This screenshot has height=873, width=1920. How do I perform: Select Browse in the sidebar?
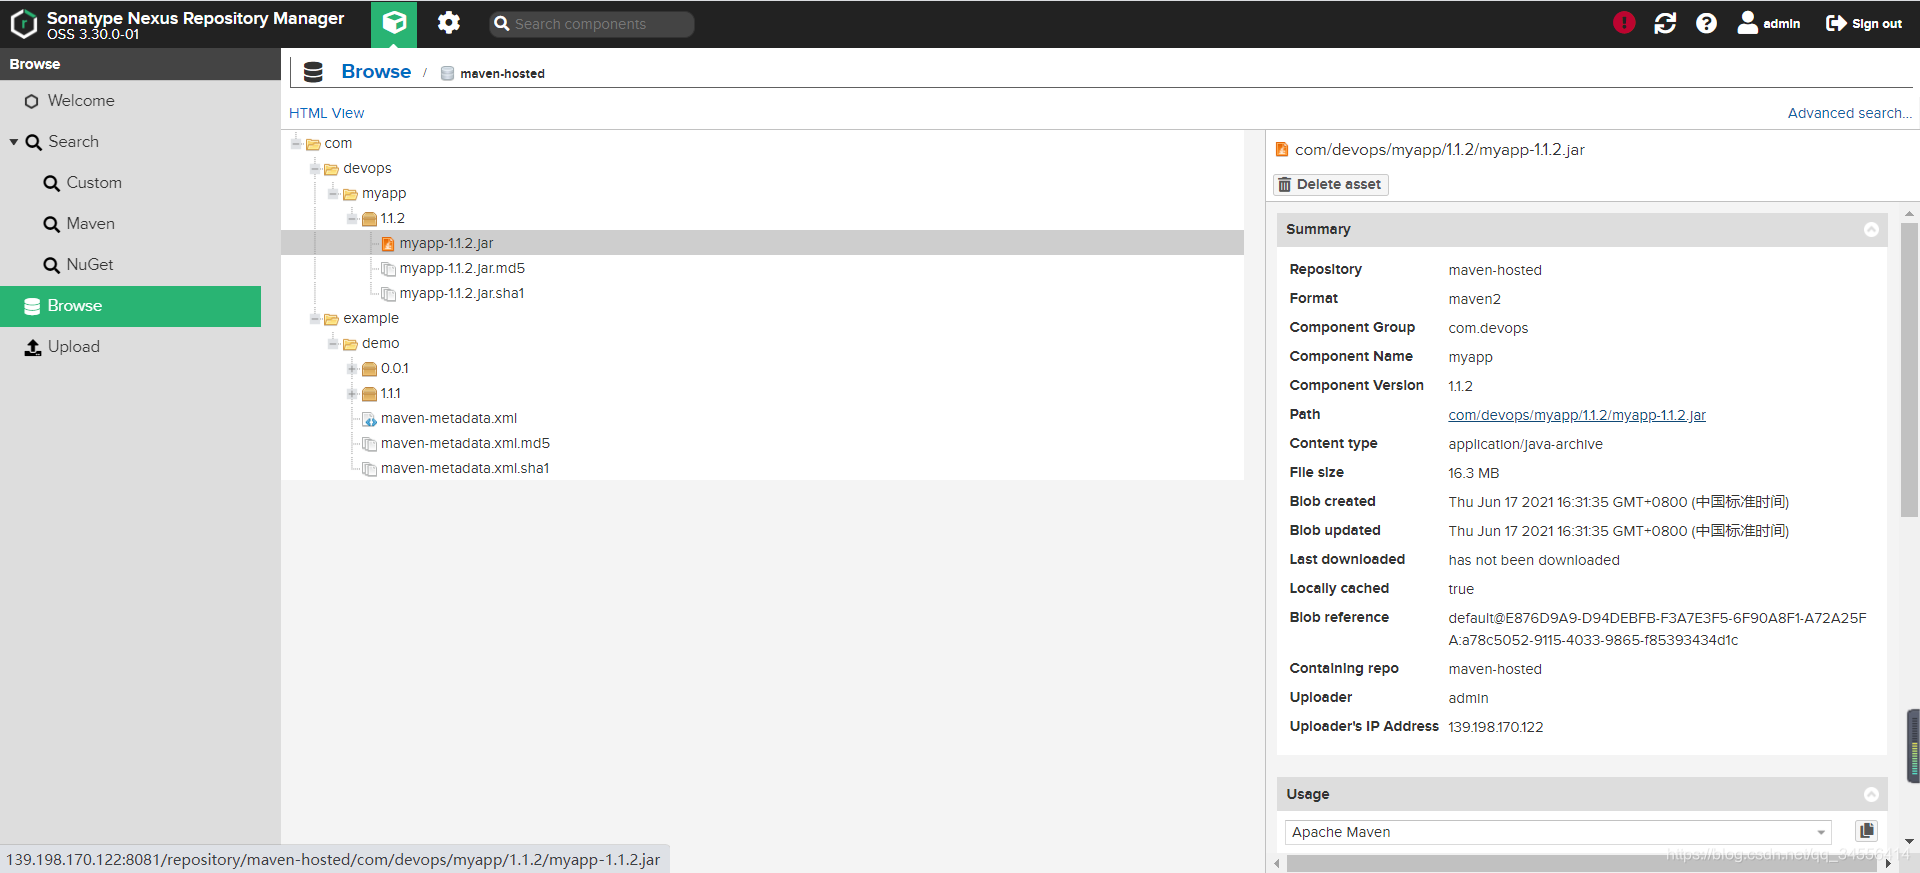130,306
